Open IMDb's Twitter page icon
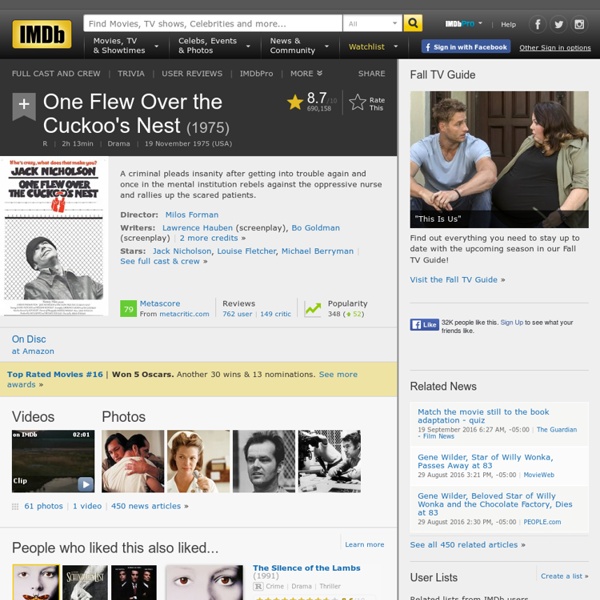The width and height of the screenshot is (600, 600). click(558, 24)
